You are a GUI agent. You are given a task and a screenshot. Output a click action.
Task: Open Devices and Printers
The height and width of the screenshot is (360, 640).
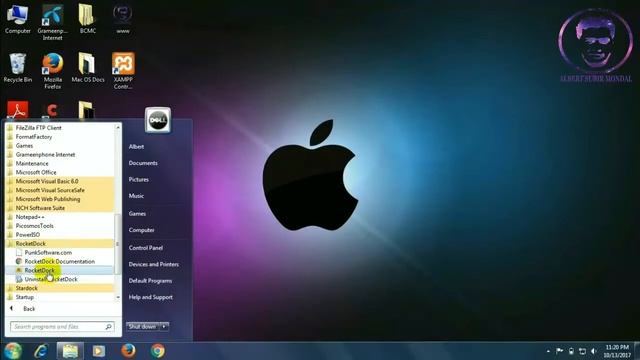[x=153, y=264]
